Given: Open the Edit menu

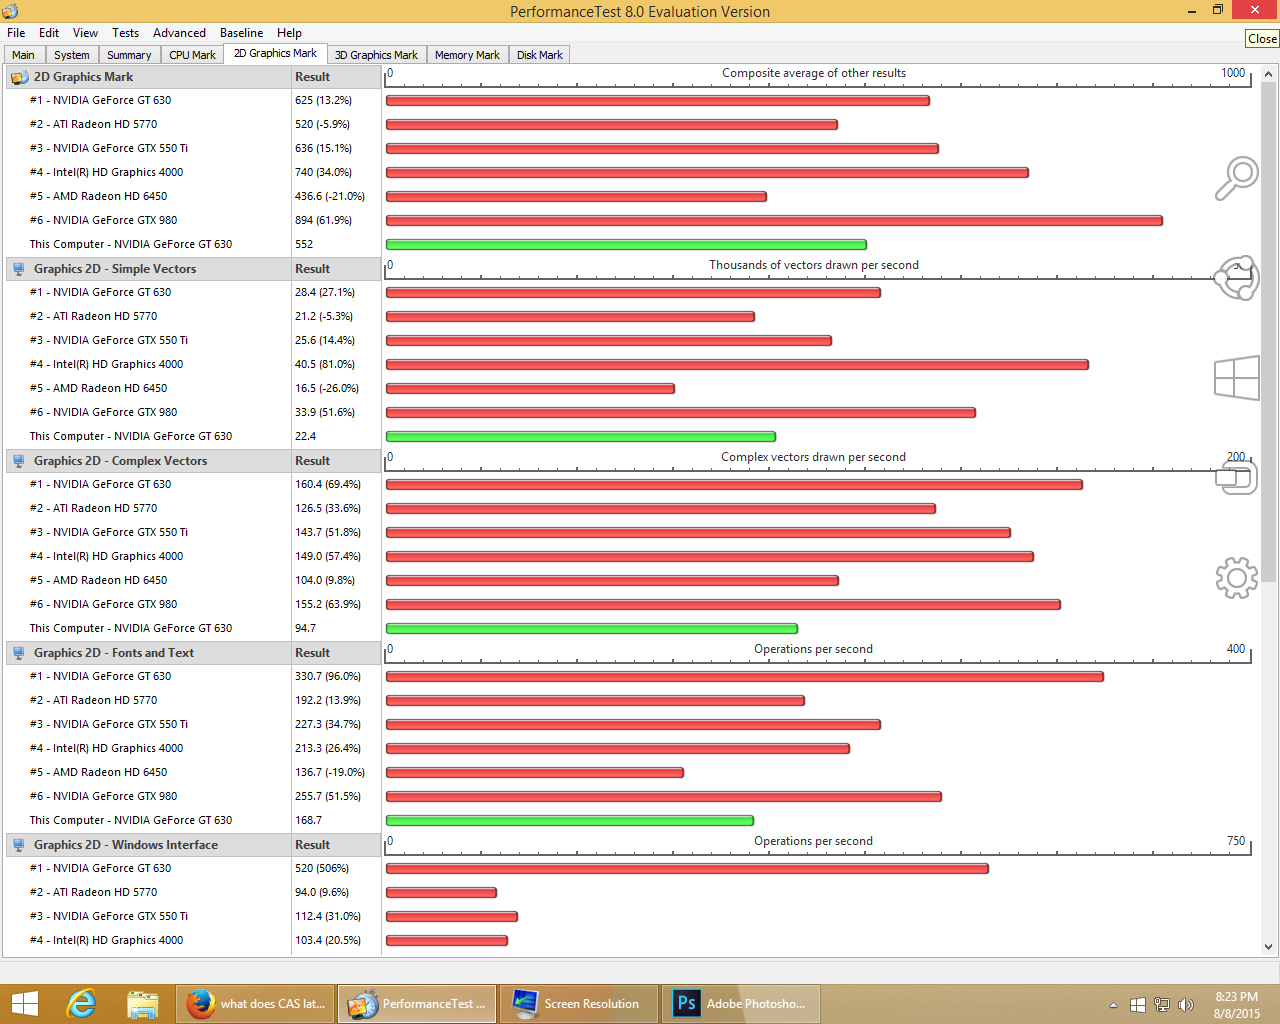Looking at the screenshot, I should [x=49, y=33].
